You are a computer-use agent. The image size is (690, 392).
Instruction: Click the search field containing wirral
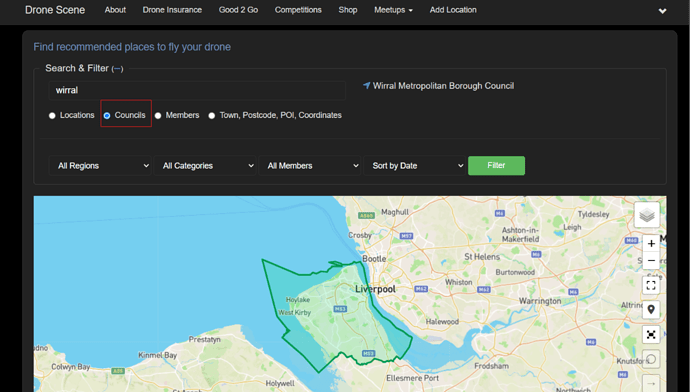(x=197, y=90)
